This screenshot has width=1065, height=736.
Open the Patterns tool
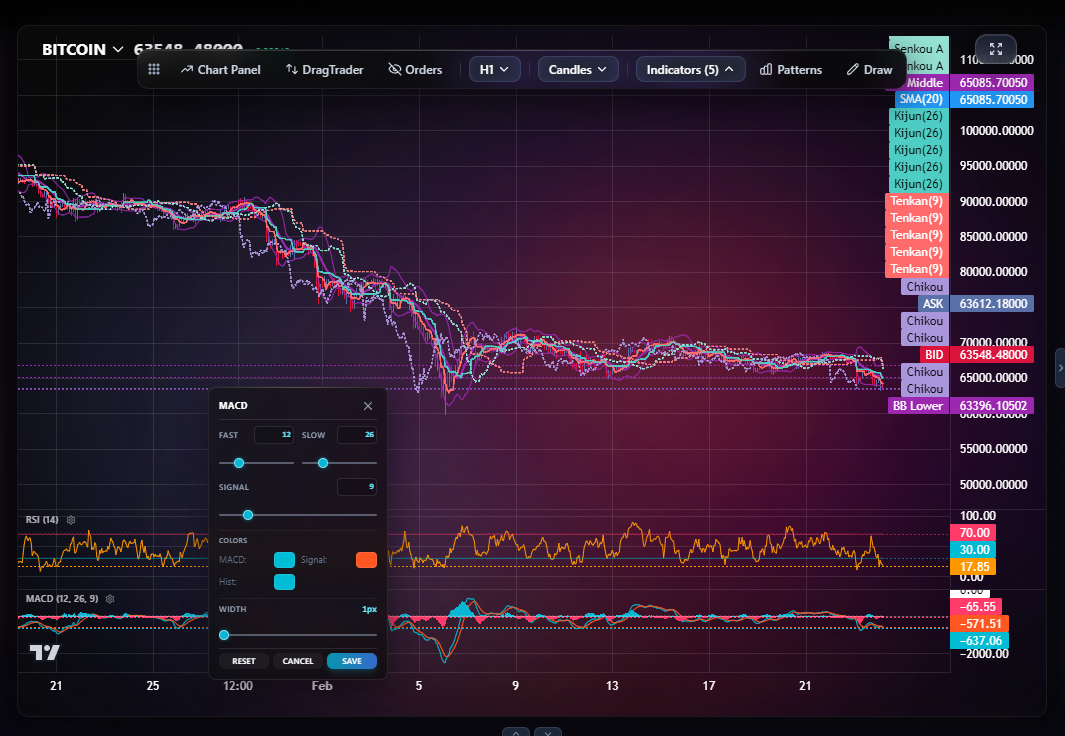790,70
